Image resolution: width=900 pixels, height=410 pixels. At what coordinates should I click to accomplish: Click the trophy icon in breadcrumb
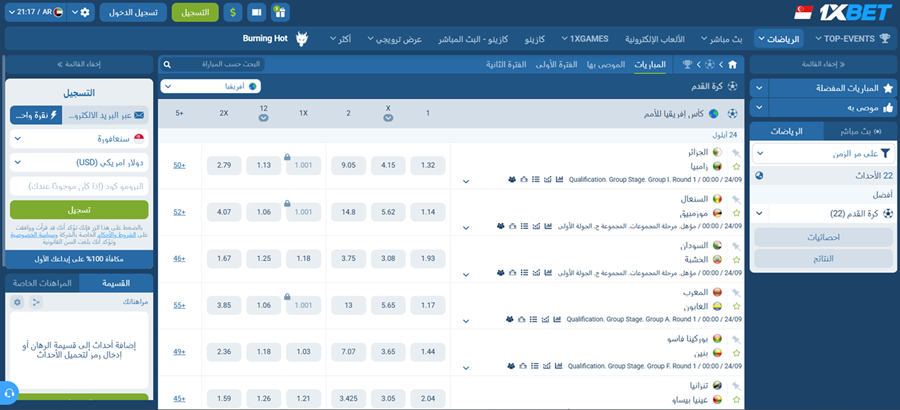(687, 64)
